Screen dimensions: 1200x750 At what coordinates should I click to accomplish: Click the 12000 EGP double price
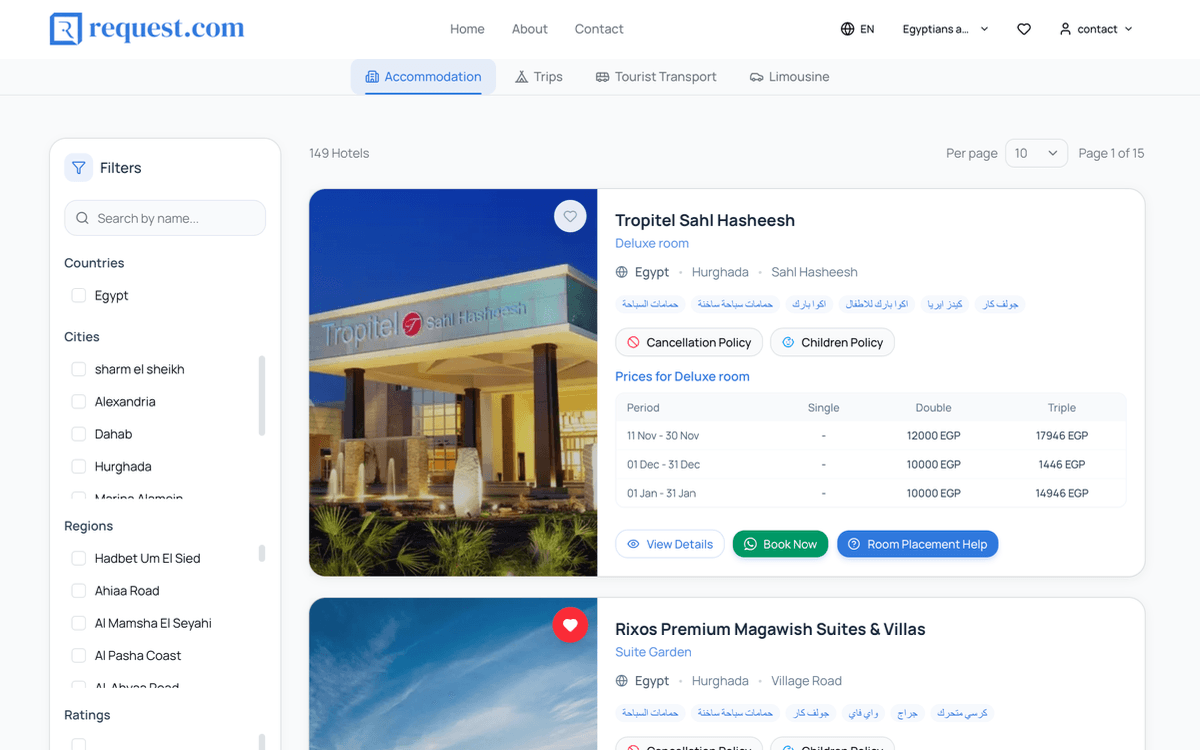[x=934, y=436]
